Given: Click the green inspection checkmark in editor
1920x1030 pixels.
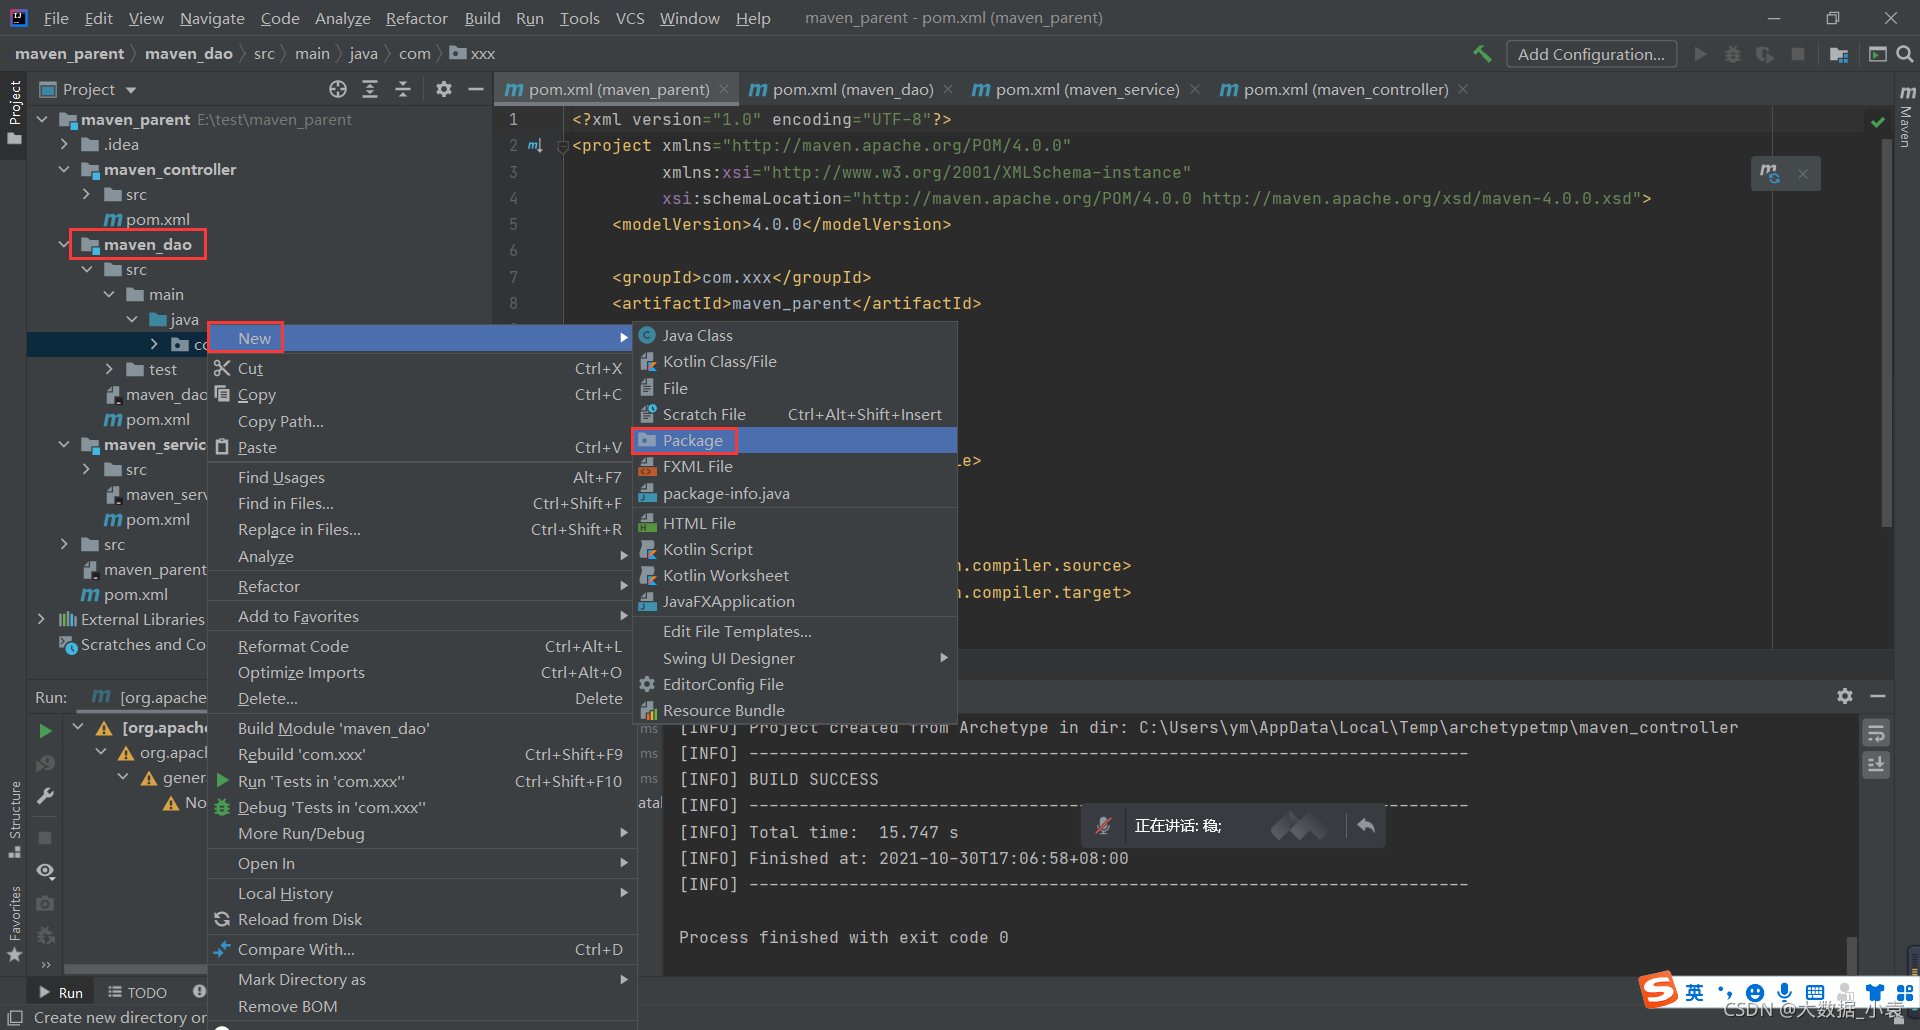Looking at the screenshot, I should point(1877,121).
